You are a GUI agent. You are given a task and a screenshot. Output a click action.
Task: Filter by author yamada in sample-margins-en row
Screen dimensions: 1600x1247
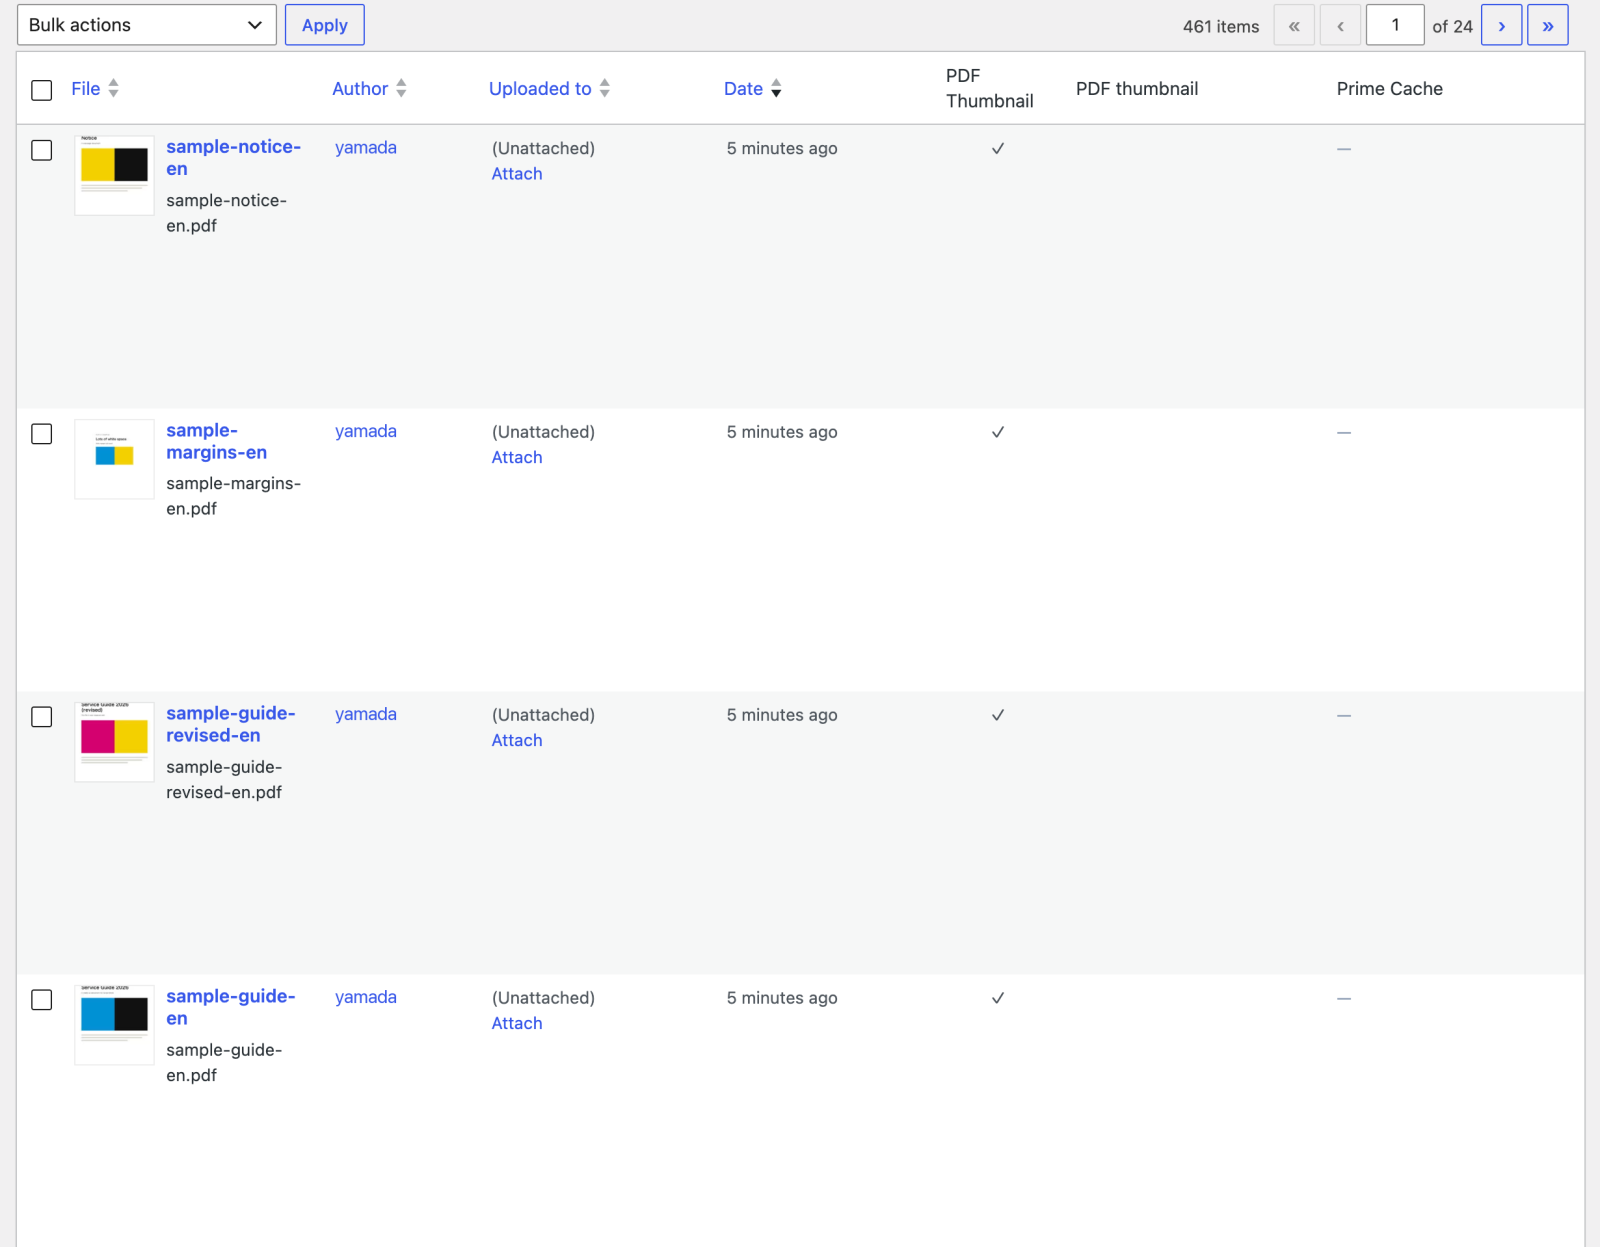tap(366, 431)
